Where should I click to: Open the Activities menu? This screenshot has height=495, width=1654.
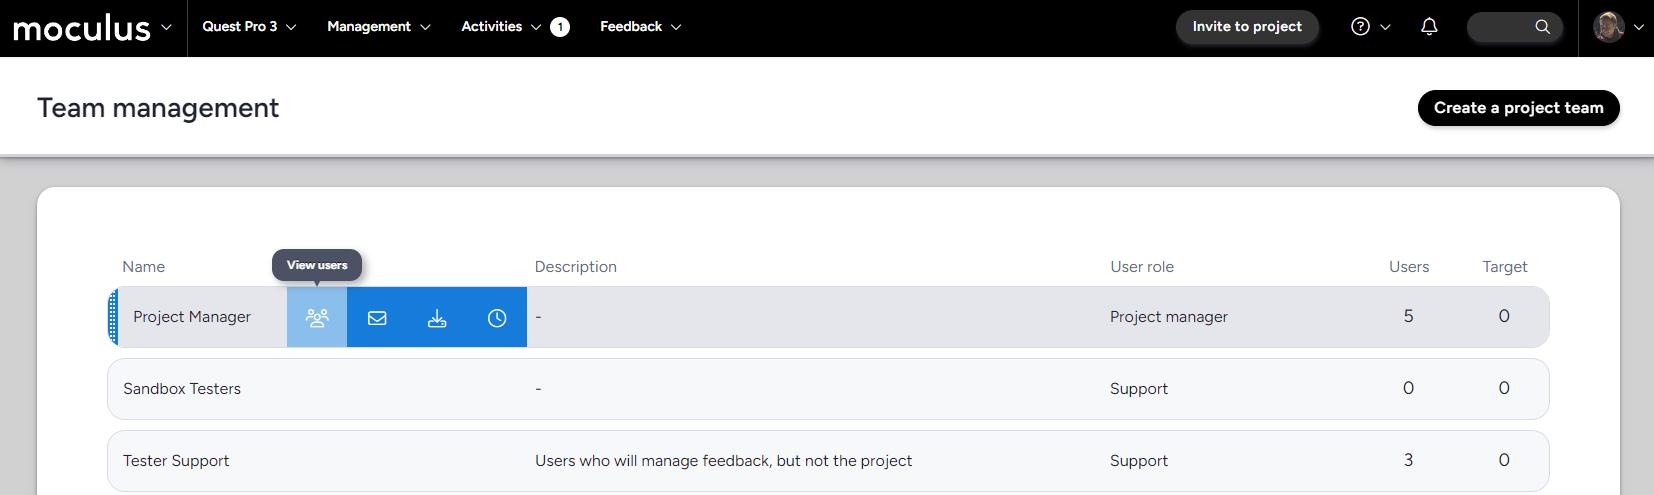(501, 27)
